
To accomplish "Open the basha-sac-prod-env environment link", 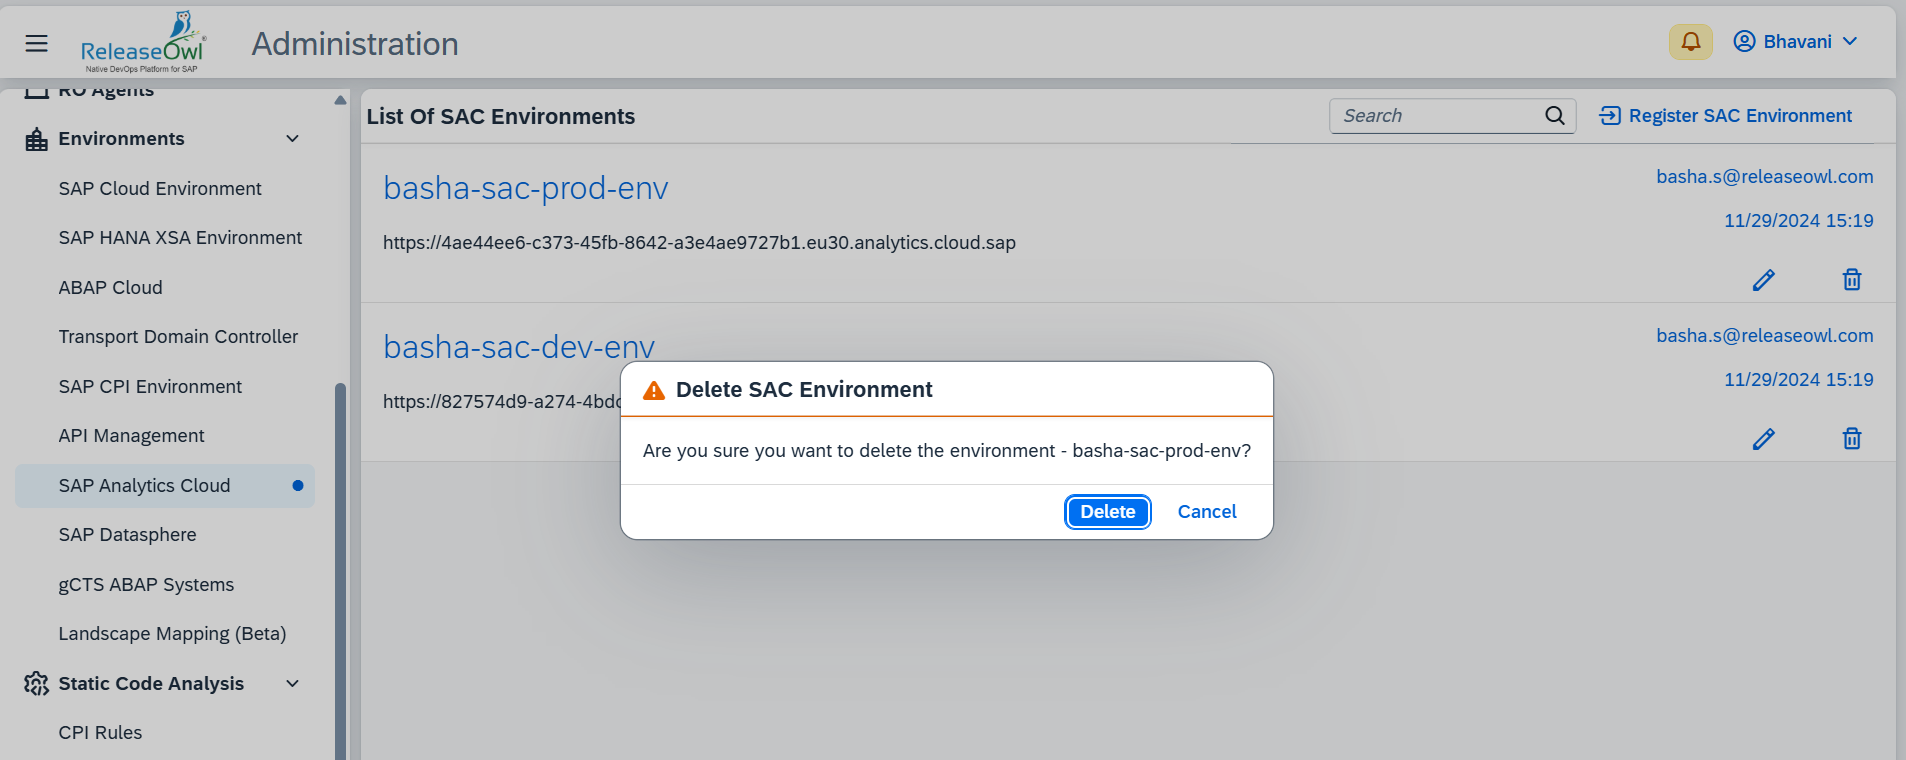I will [x=525, y=188].
